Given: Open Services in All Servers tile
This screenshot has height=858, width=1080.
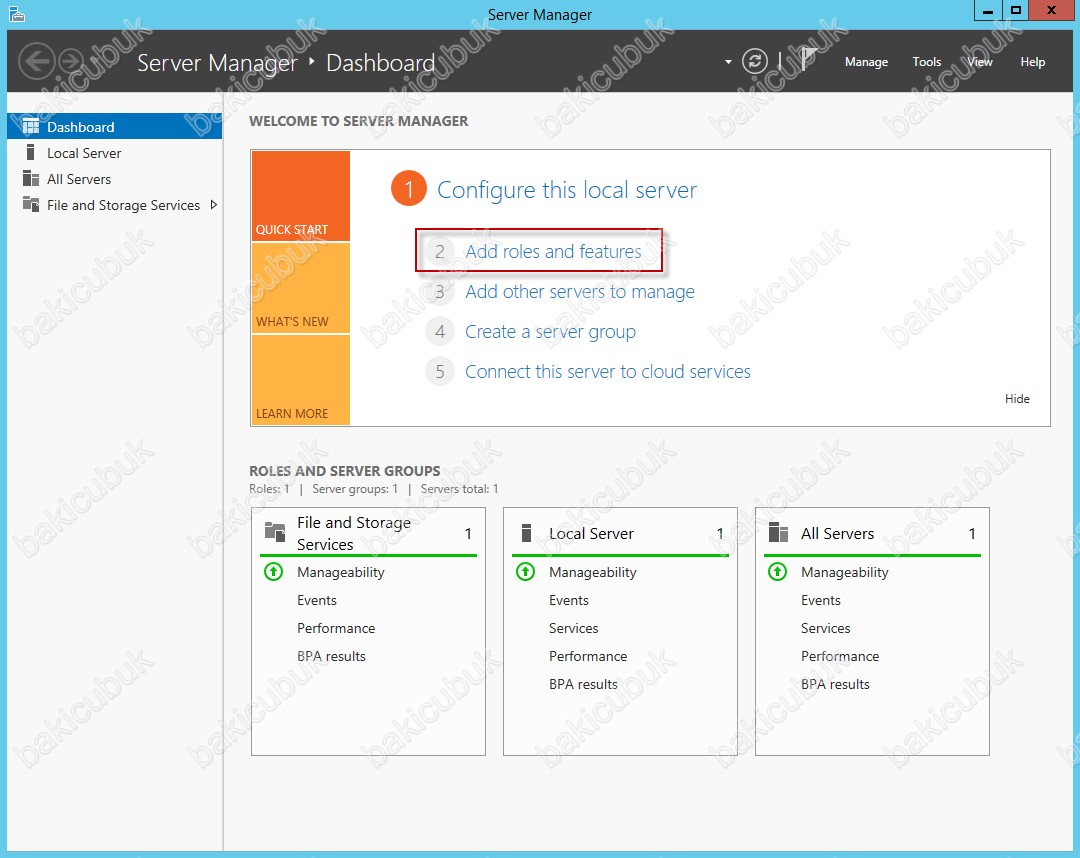Looking at the screenshot, I should point(826,629).
